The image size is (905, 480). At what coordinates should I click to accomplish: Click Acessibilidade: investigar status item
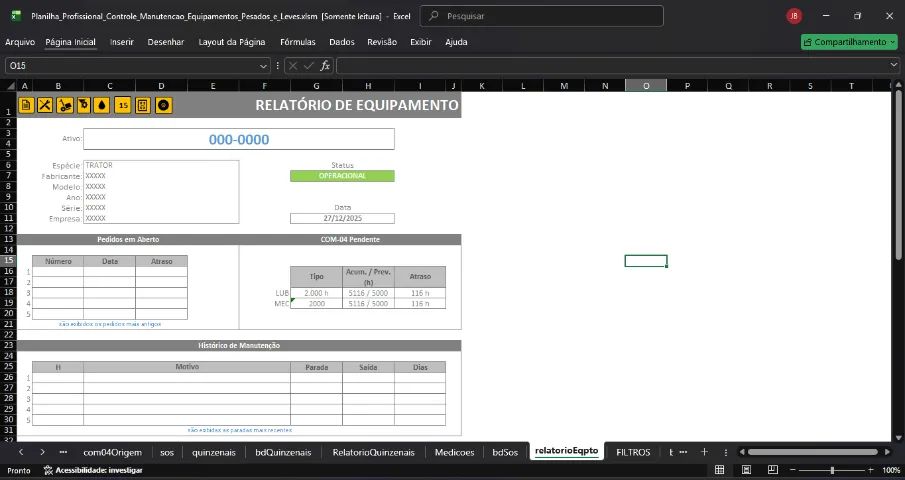tap(94, 470)
